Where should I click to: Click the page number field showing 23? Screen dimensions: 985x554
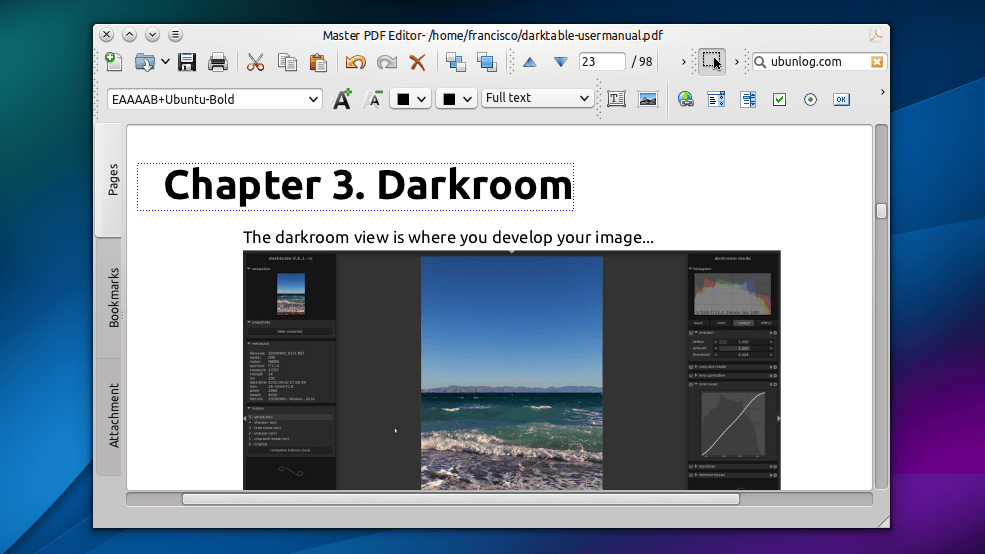tap(602, 62)
